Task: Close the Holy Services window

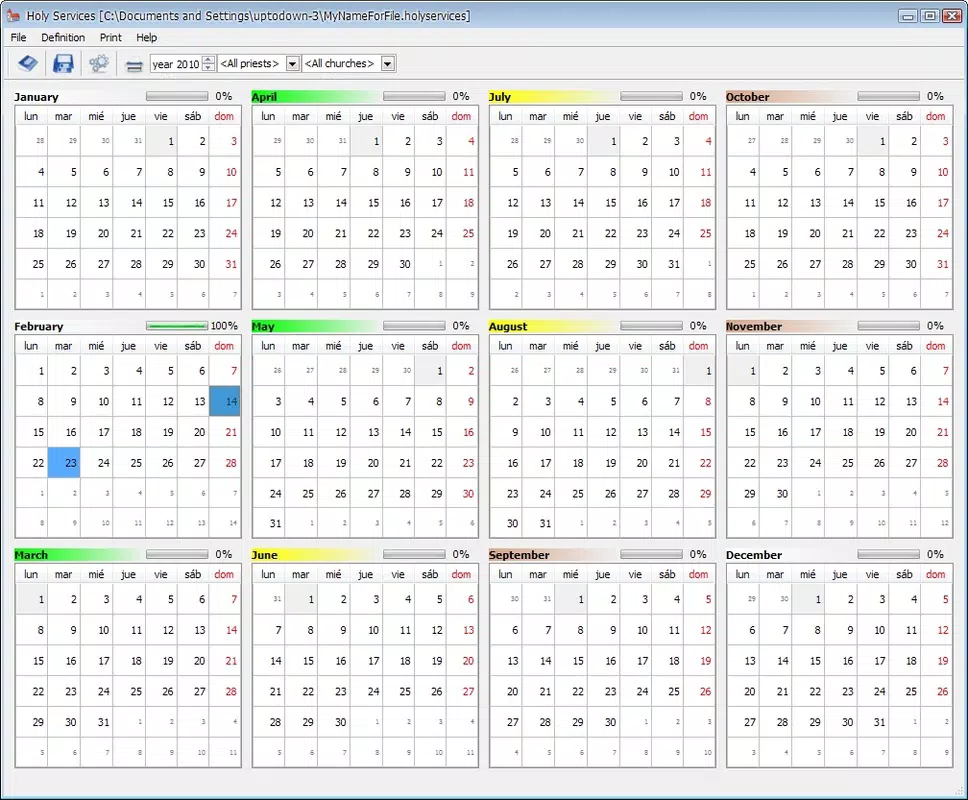Action: [x=951, y=16]
